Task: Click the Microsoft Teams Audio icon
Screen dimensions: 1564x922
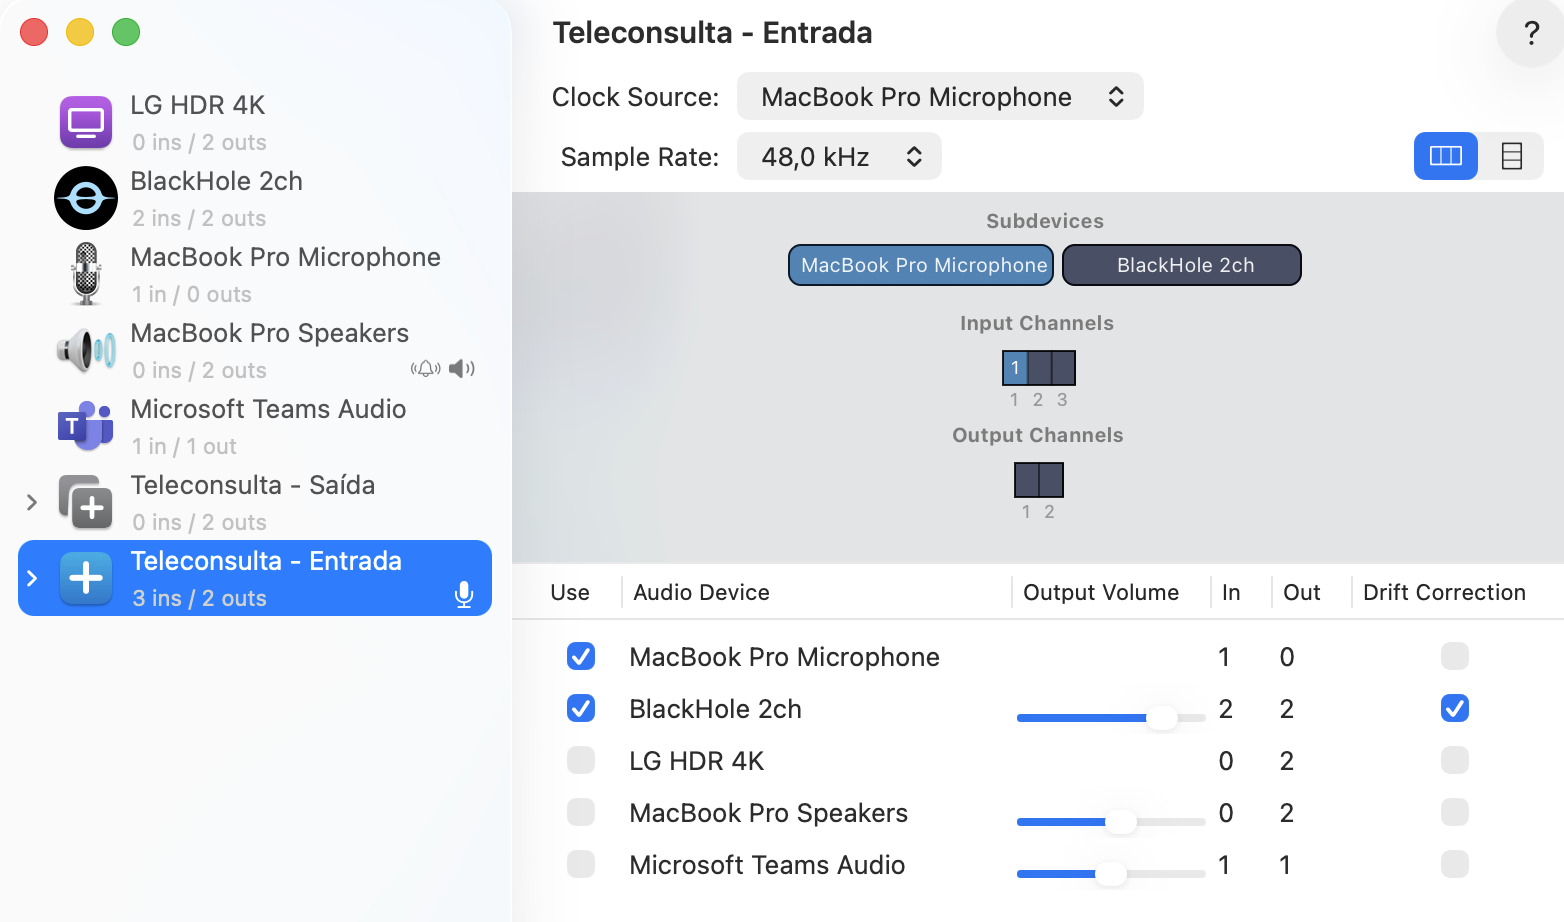Action: 86,426
